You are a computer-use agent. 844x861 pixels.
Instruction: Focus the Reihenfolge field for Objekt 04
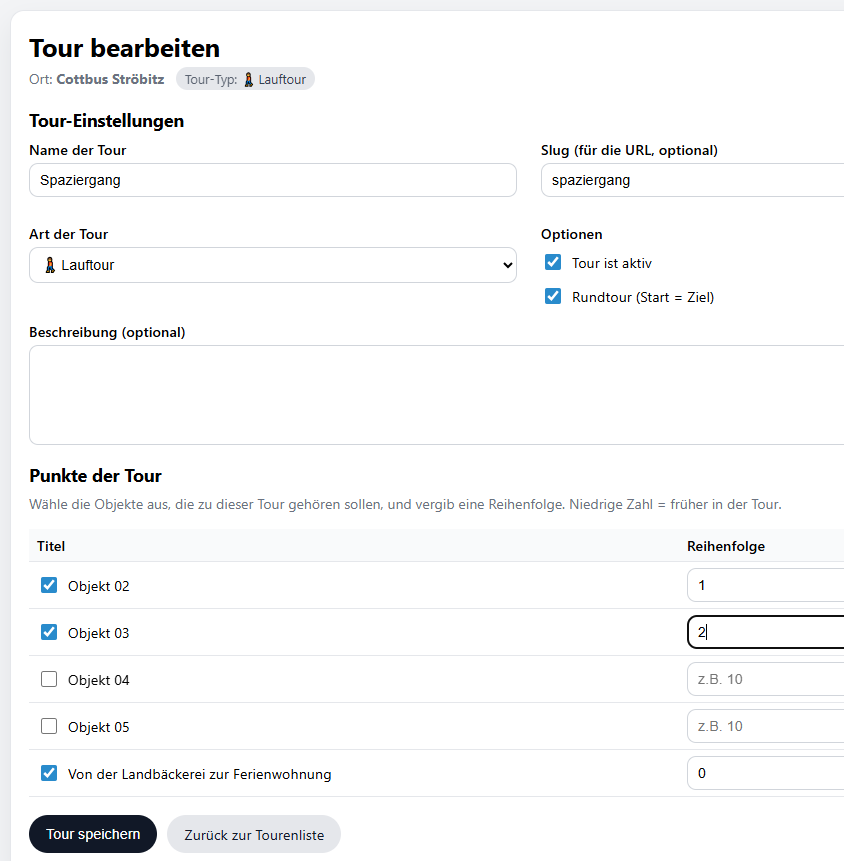(x=765, y=680)
